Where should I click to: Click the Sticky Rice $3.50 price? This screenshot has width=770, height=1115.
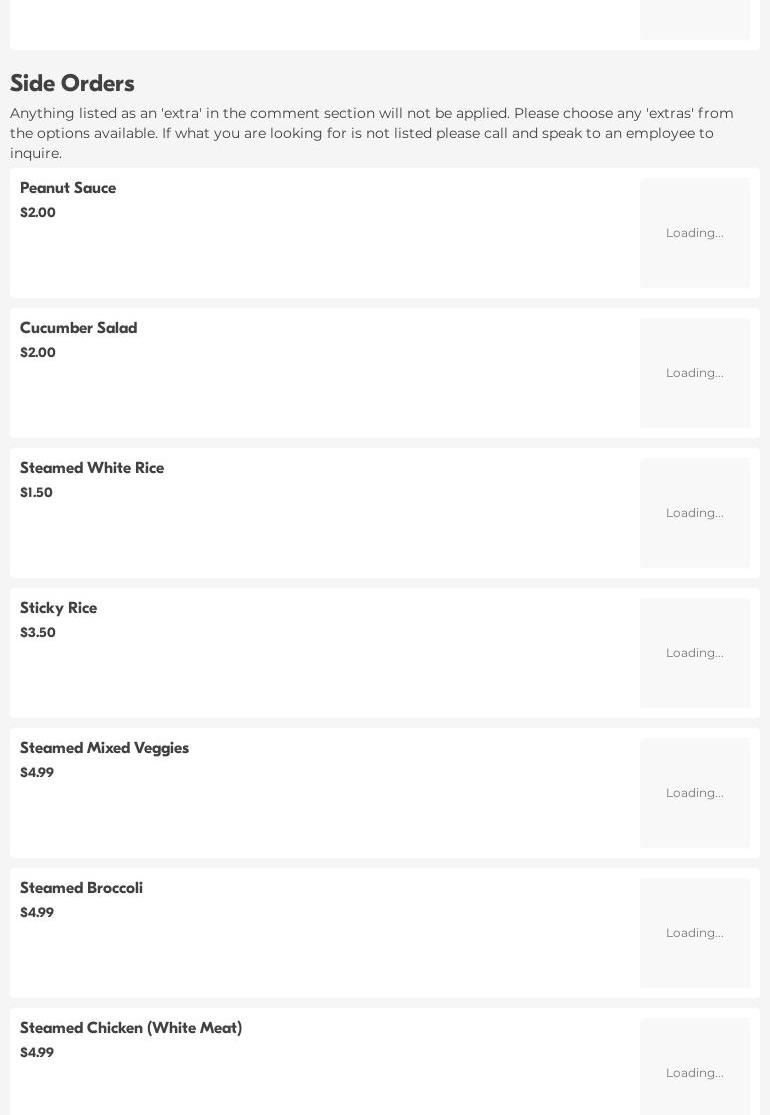coord(38,633)
